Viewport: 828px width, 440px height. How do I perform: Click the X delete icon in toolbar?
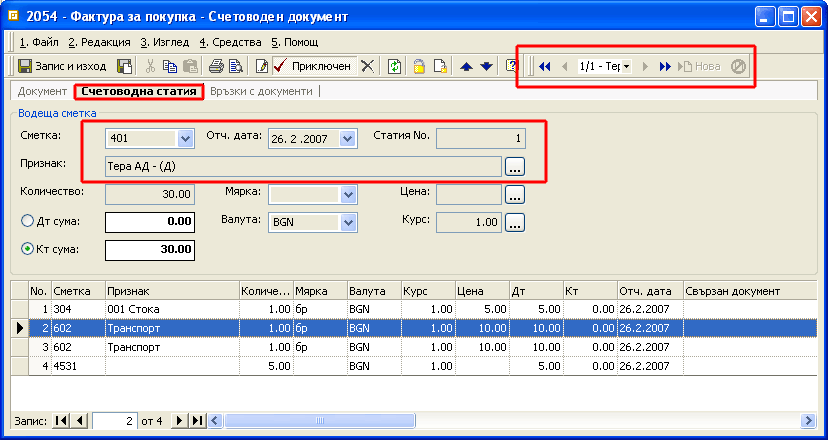click(368, 66)
